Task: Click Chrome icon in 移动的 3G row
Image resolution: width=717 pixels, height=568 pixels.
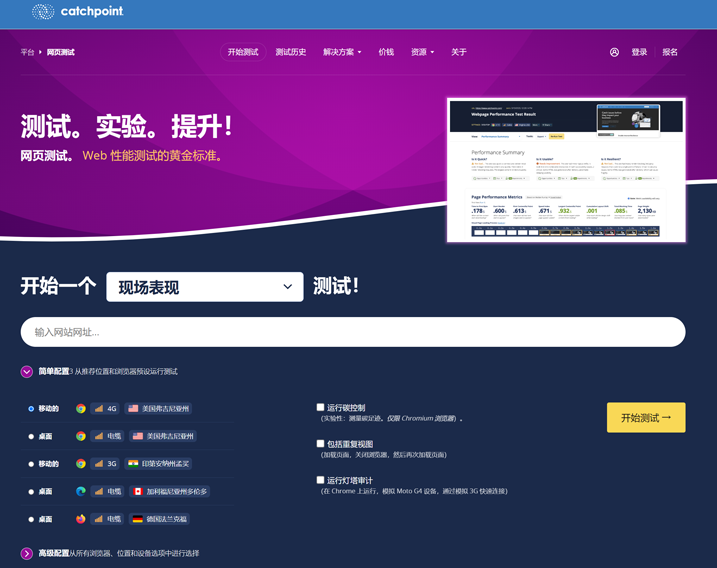Action: tap(81, 464)
